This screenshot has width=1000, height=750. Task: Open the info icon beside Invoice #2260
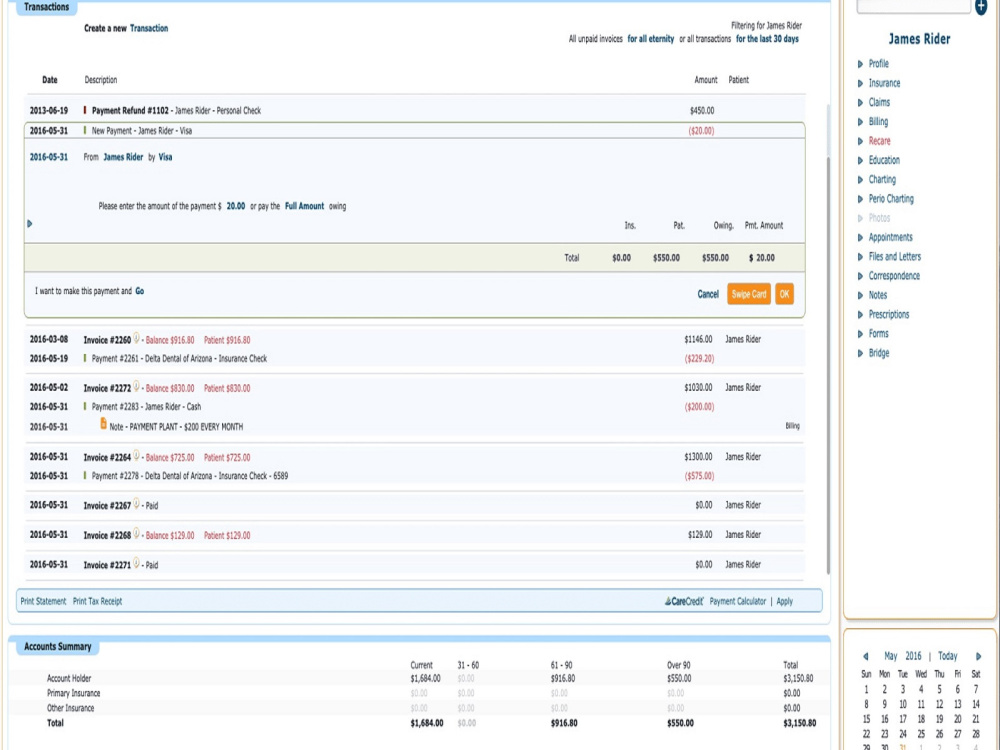[136, 339]
